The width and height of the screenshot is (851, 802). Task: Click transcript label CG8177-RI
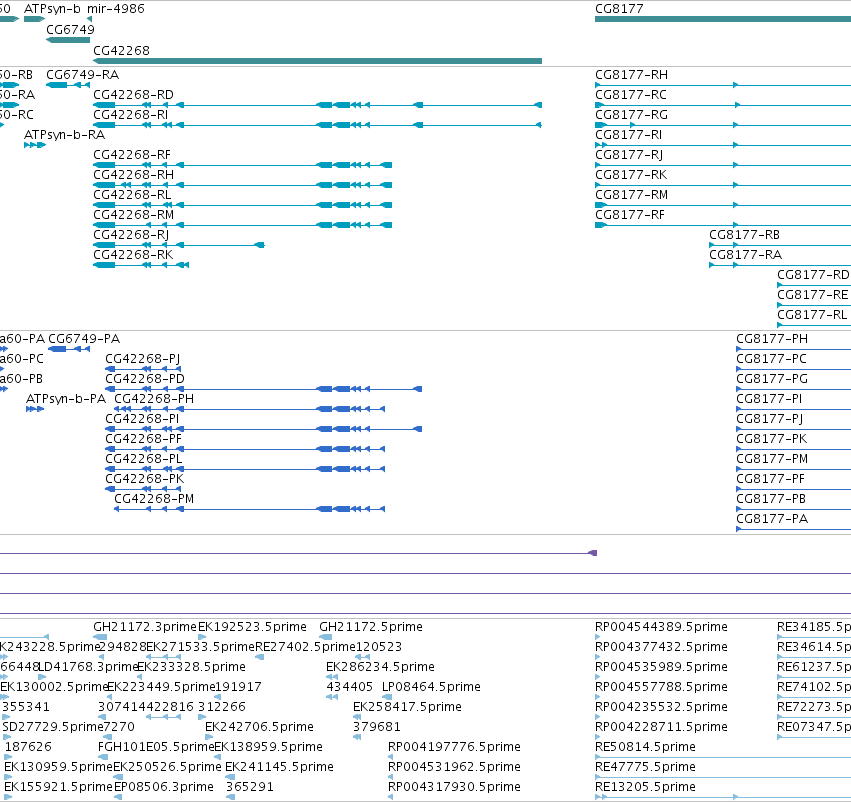[x=628, y=135]
